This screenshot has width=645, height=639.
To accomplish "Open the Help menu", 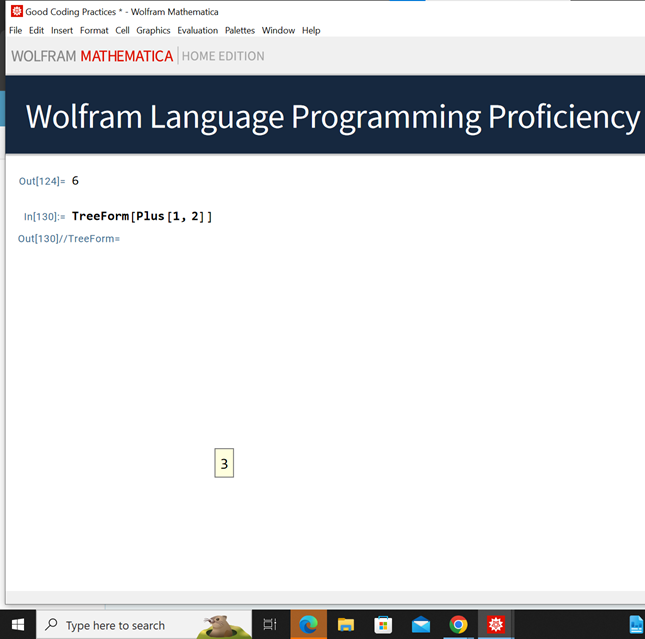I will coord(311,30).
